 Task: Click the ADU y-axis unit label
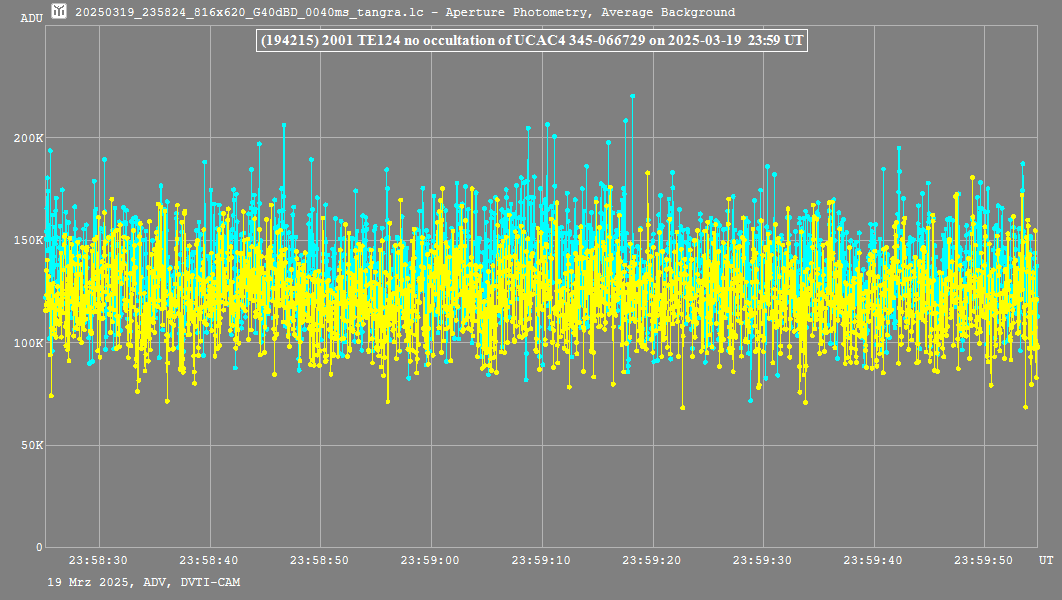[31, 19]
